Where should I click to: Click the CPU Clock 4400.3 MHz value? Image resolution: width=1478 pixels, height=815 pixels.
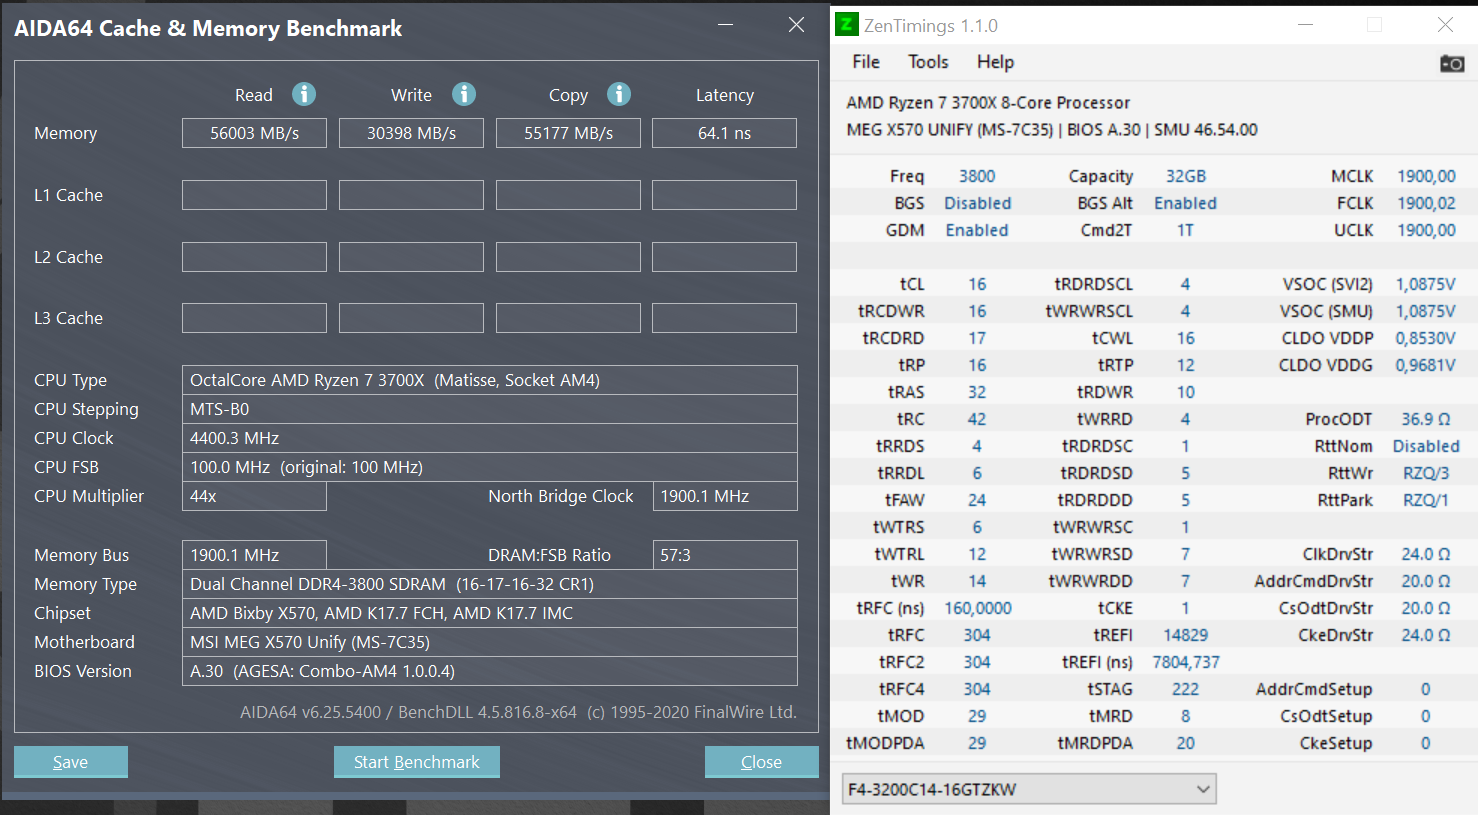490,438
